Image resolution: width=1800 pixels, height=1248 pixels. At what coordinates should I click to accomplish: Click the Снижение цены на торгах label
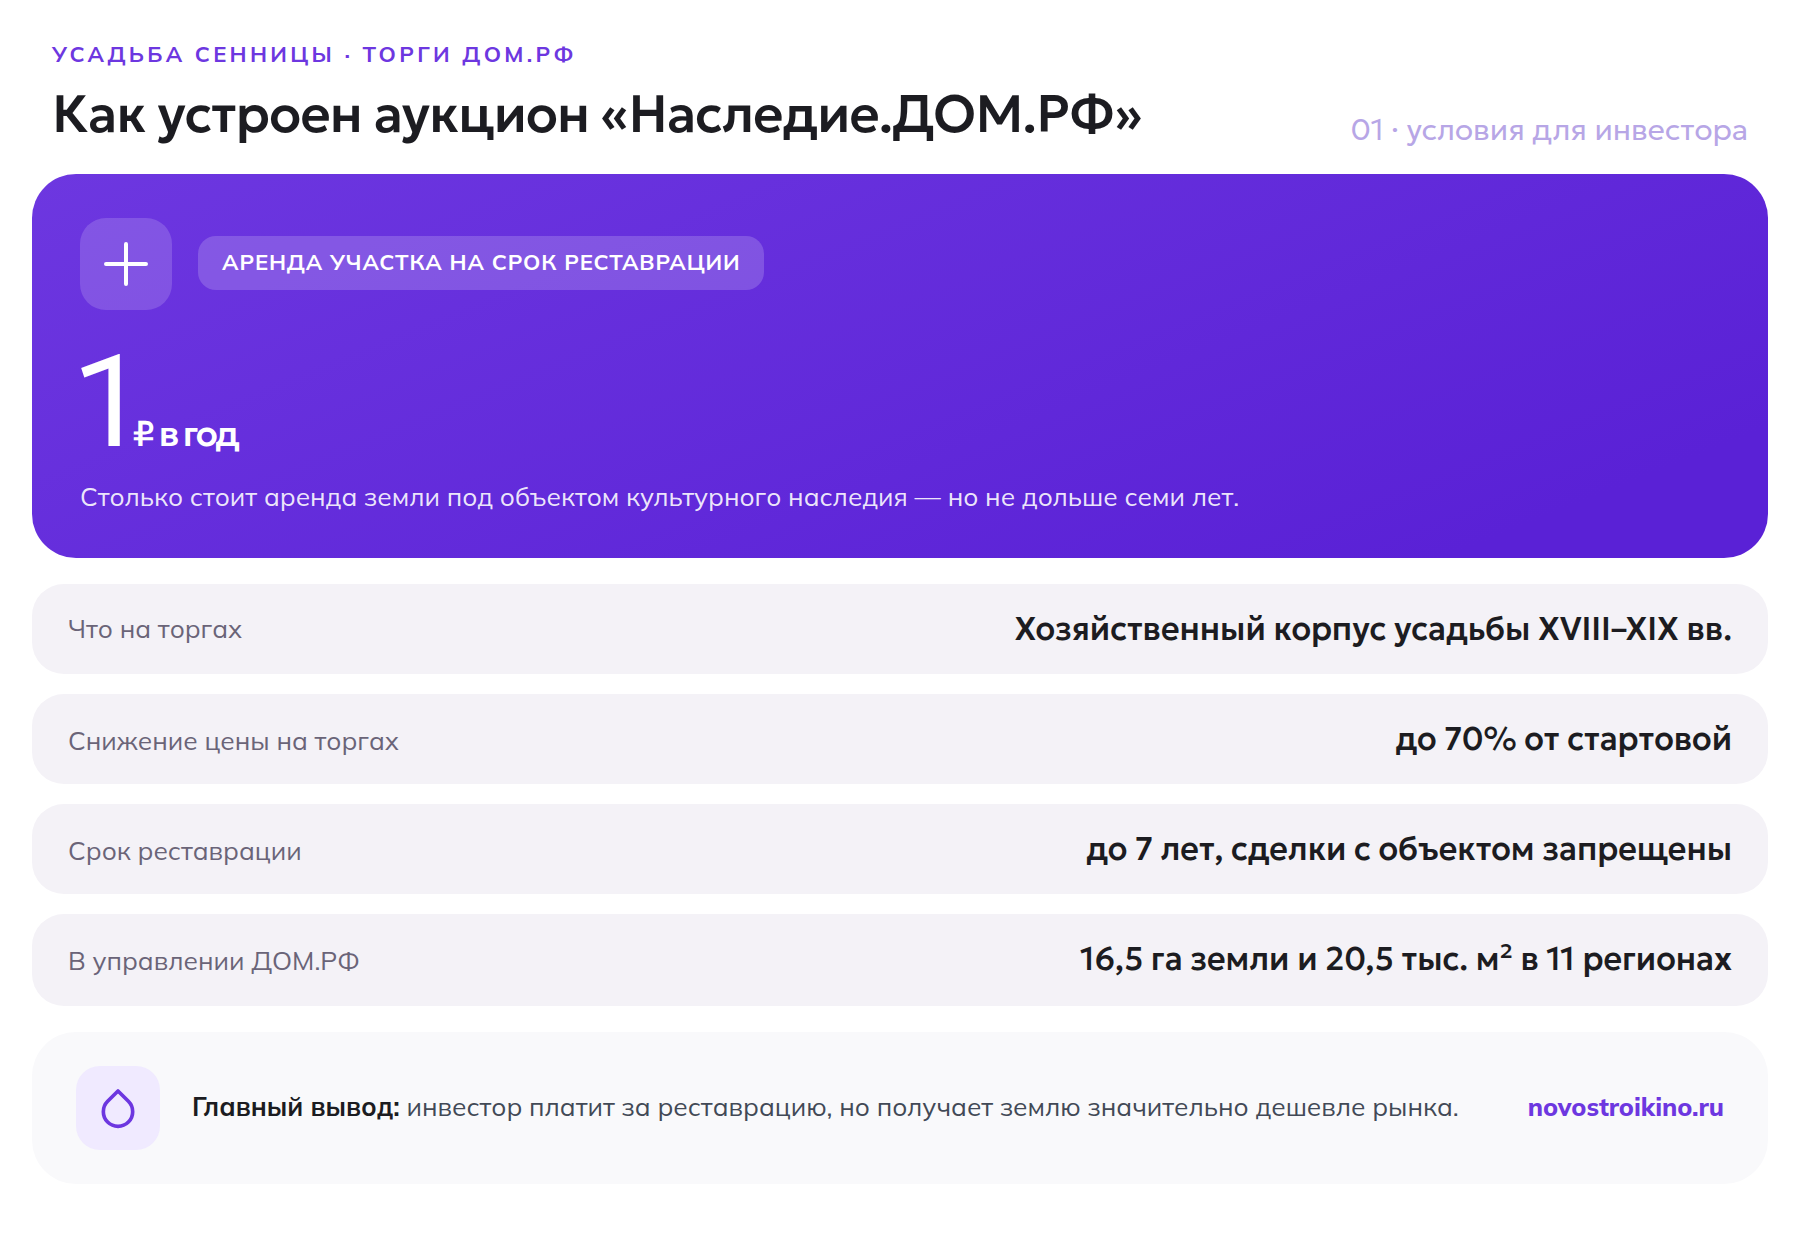(233, 742)
